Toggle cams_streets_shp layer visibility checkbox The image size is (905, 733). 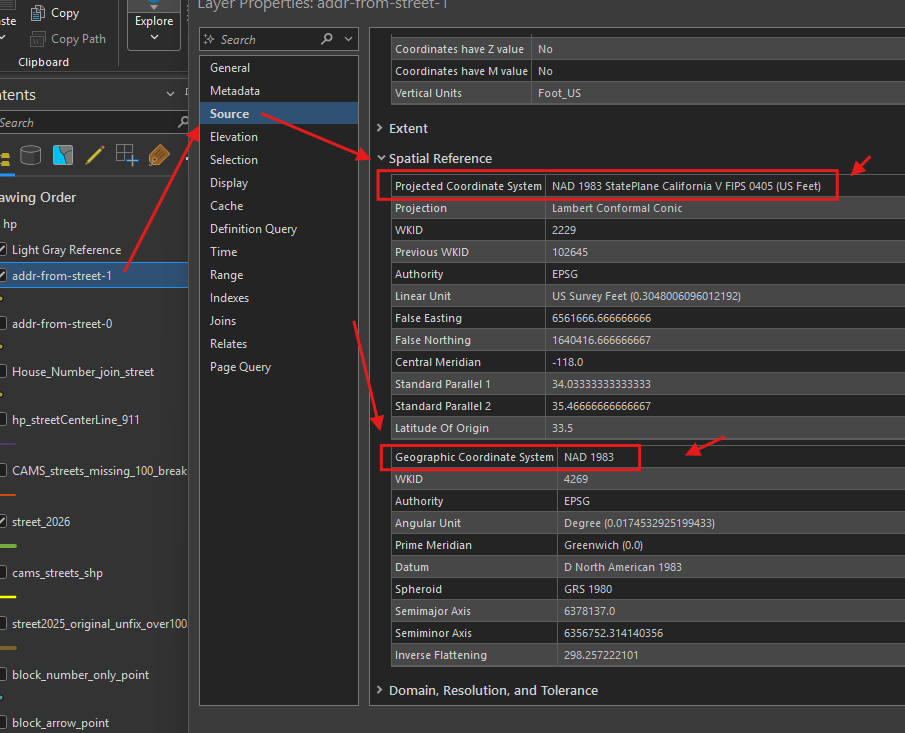point(2,573)
